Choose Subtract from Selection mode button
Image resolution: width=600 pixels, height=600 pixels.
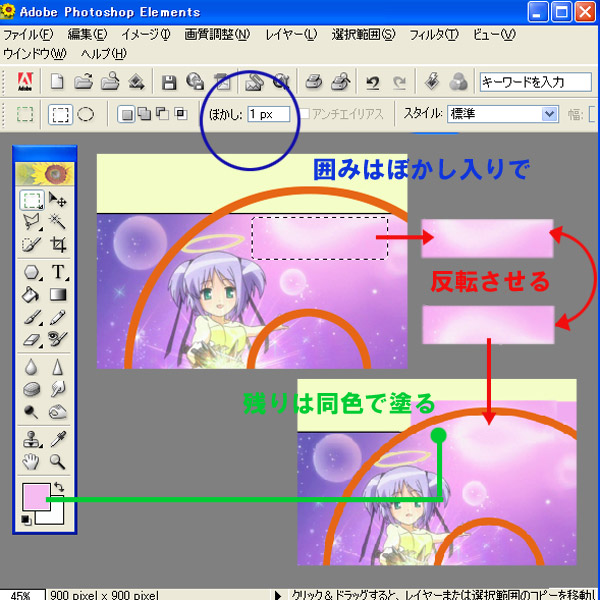coord(163,114)
